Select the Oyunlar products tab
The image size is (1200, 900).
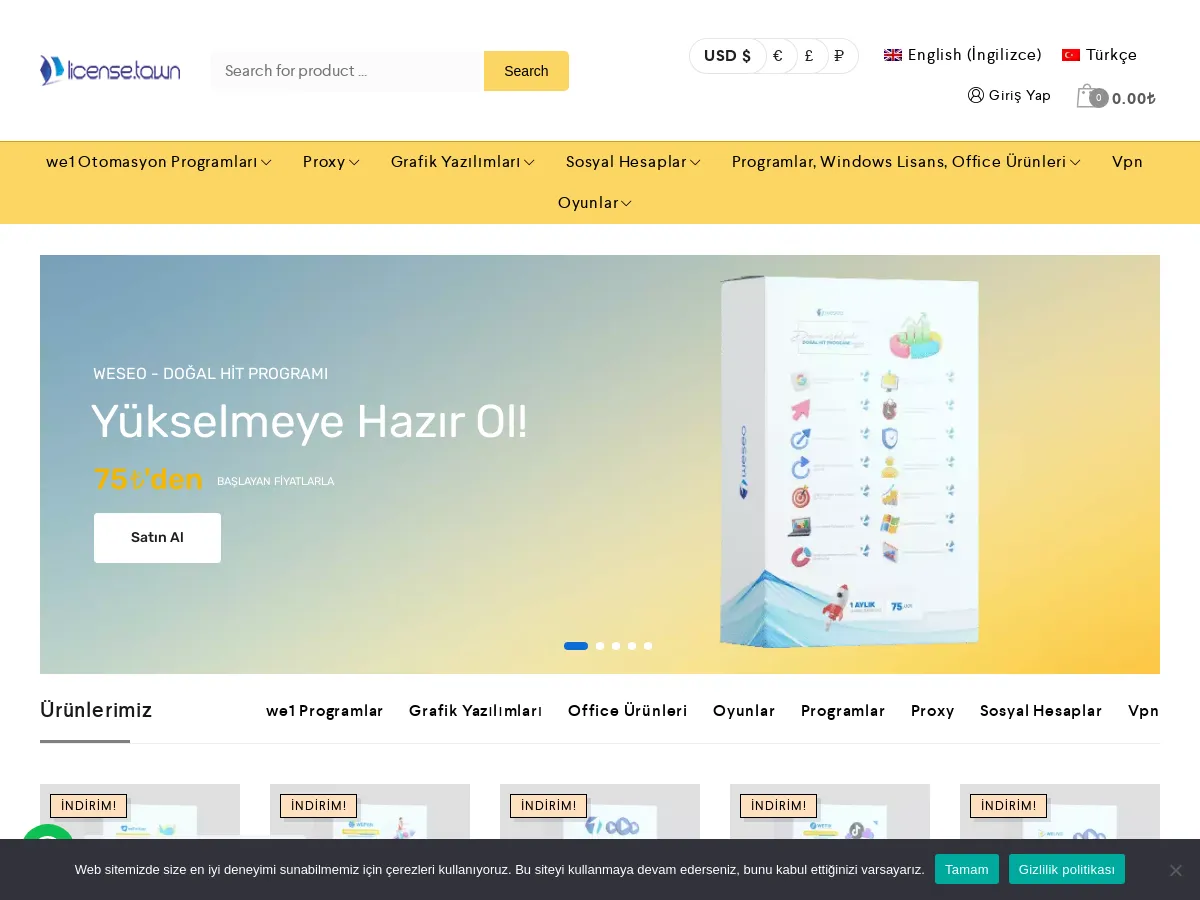(743, 711)
